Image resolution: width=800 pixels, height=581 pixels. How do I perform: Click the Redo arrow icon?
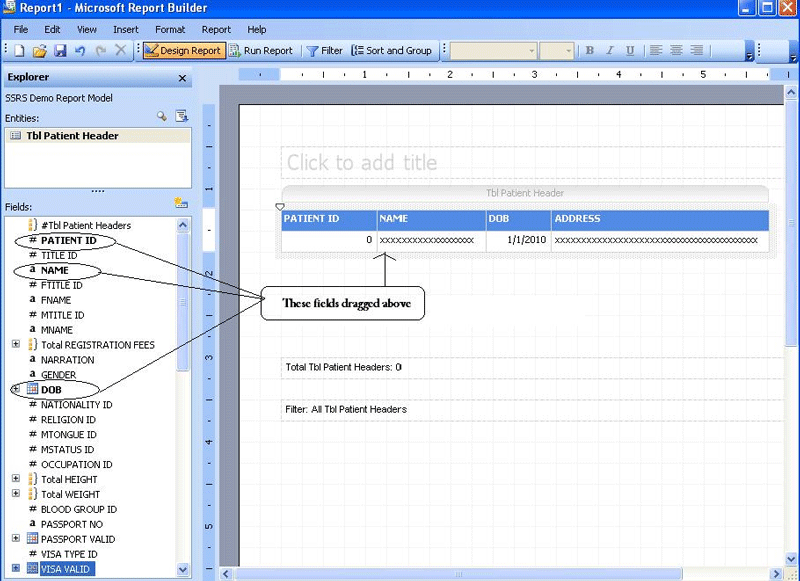point(101,50)
